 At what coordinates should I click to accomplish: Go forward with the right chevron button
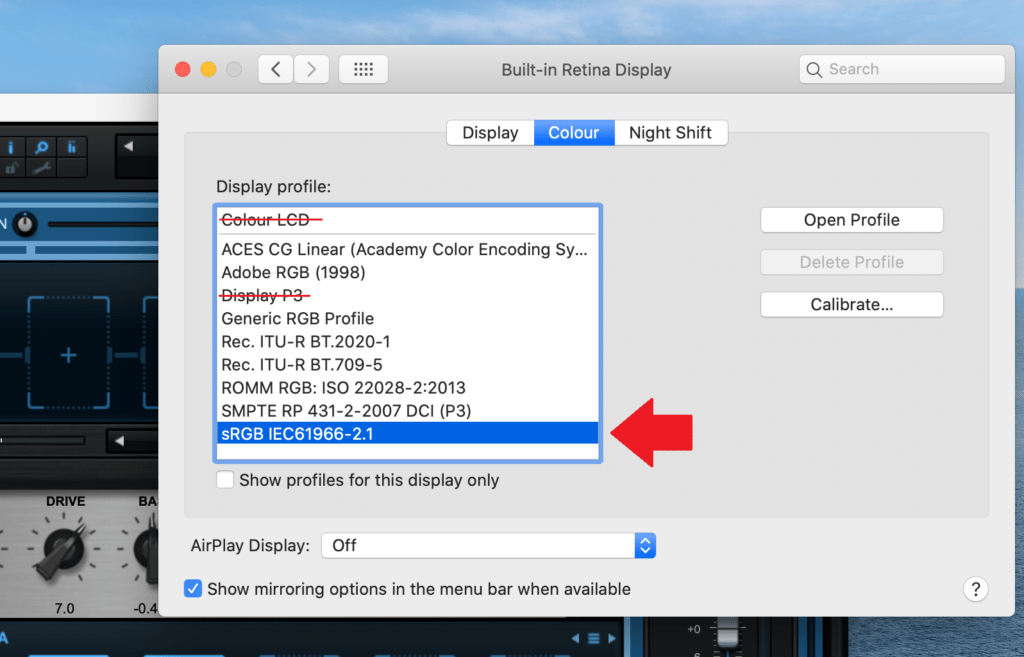coord(312,69)
